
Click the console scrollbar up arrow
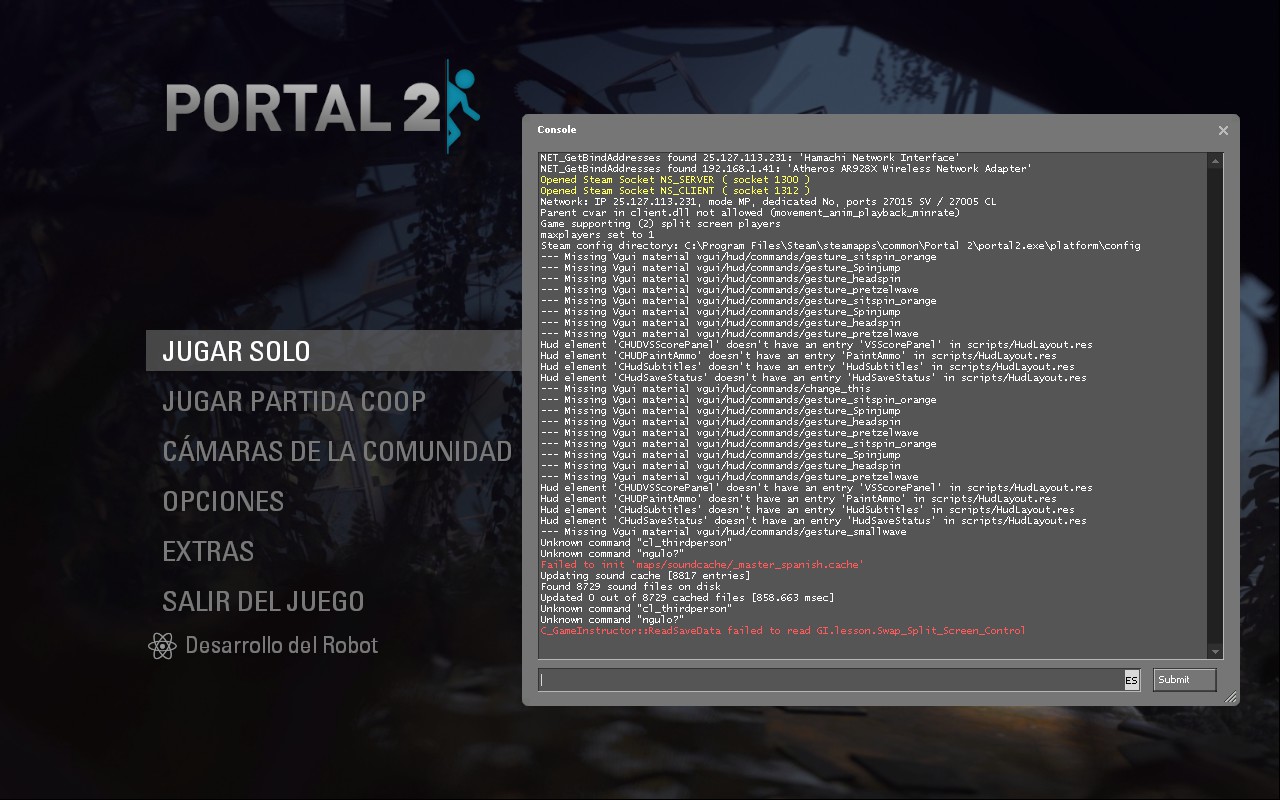1216,160
